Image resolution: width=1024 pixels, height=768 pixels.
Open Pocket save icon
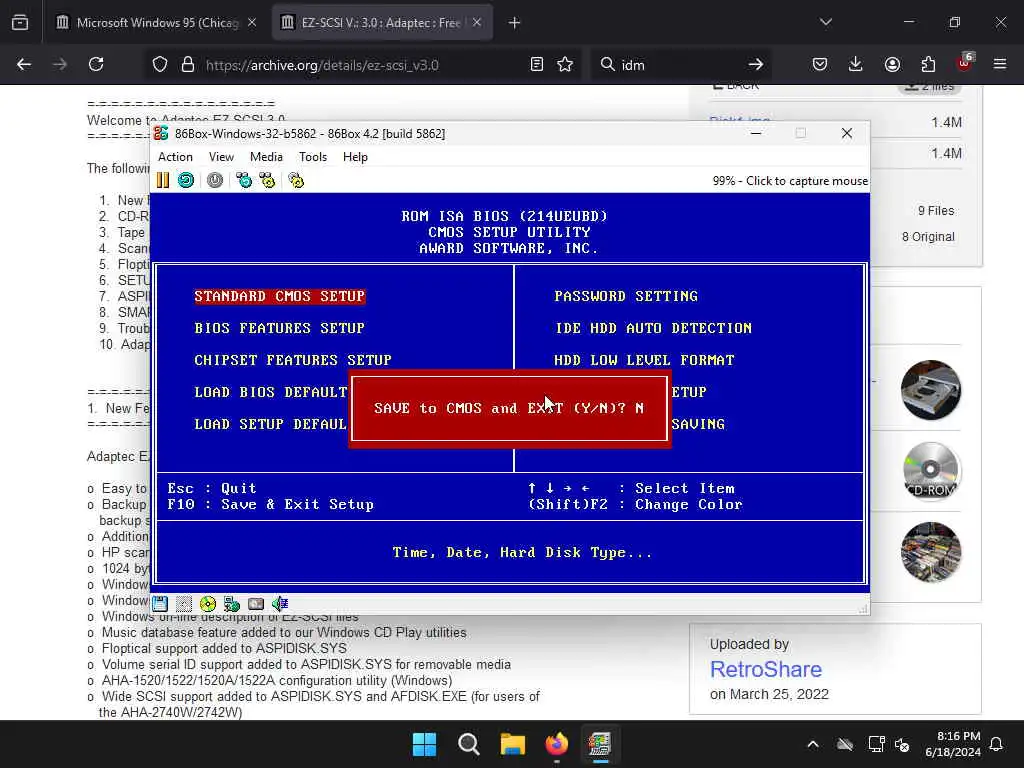pos(820,64)
